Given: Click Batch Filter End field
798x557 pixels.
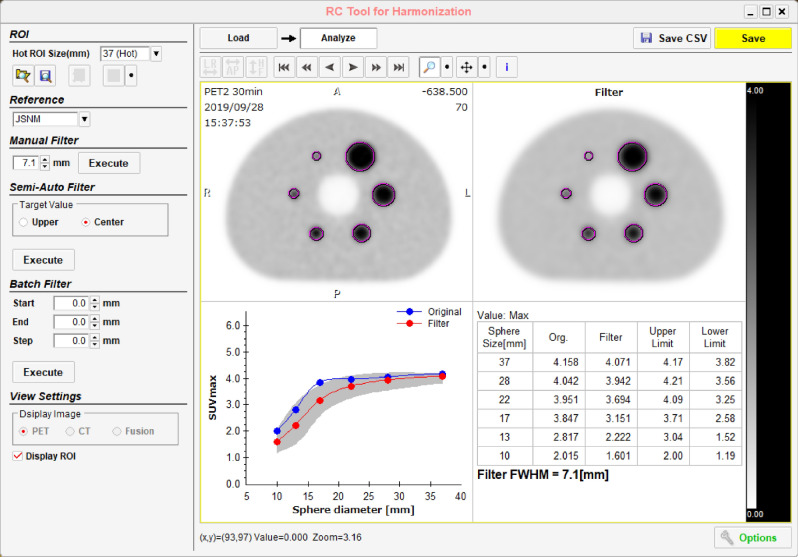Looking at the screenshot, I should pyautogui.click(x=72, y=322).
